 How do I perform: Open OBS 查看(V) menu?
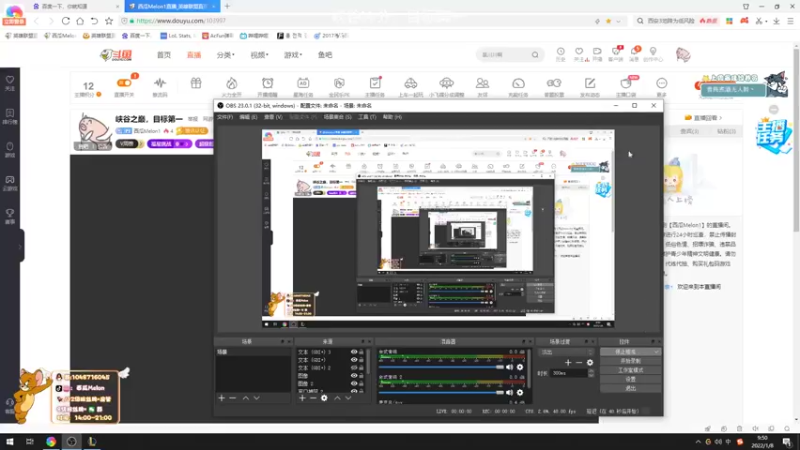click(273, 117)
